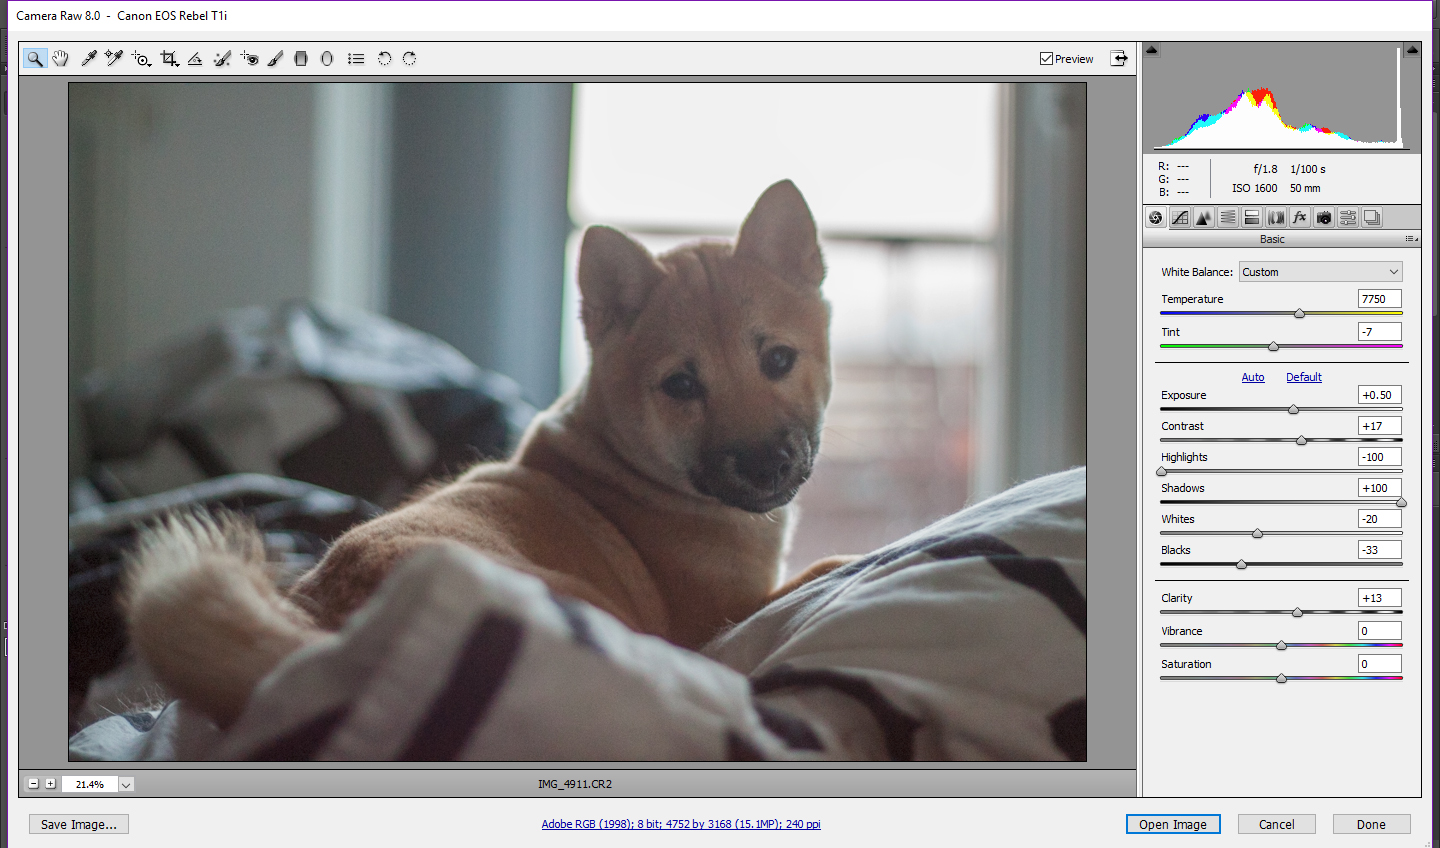Click the Cancel button
This screenshot has height=848, width=1440.
[1276, 825]
